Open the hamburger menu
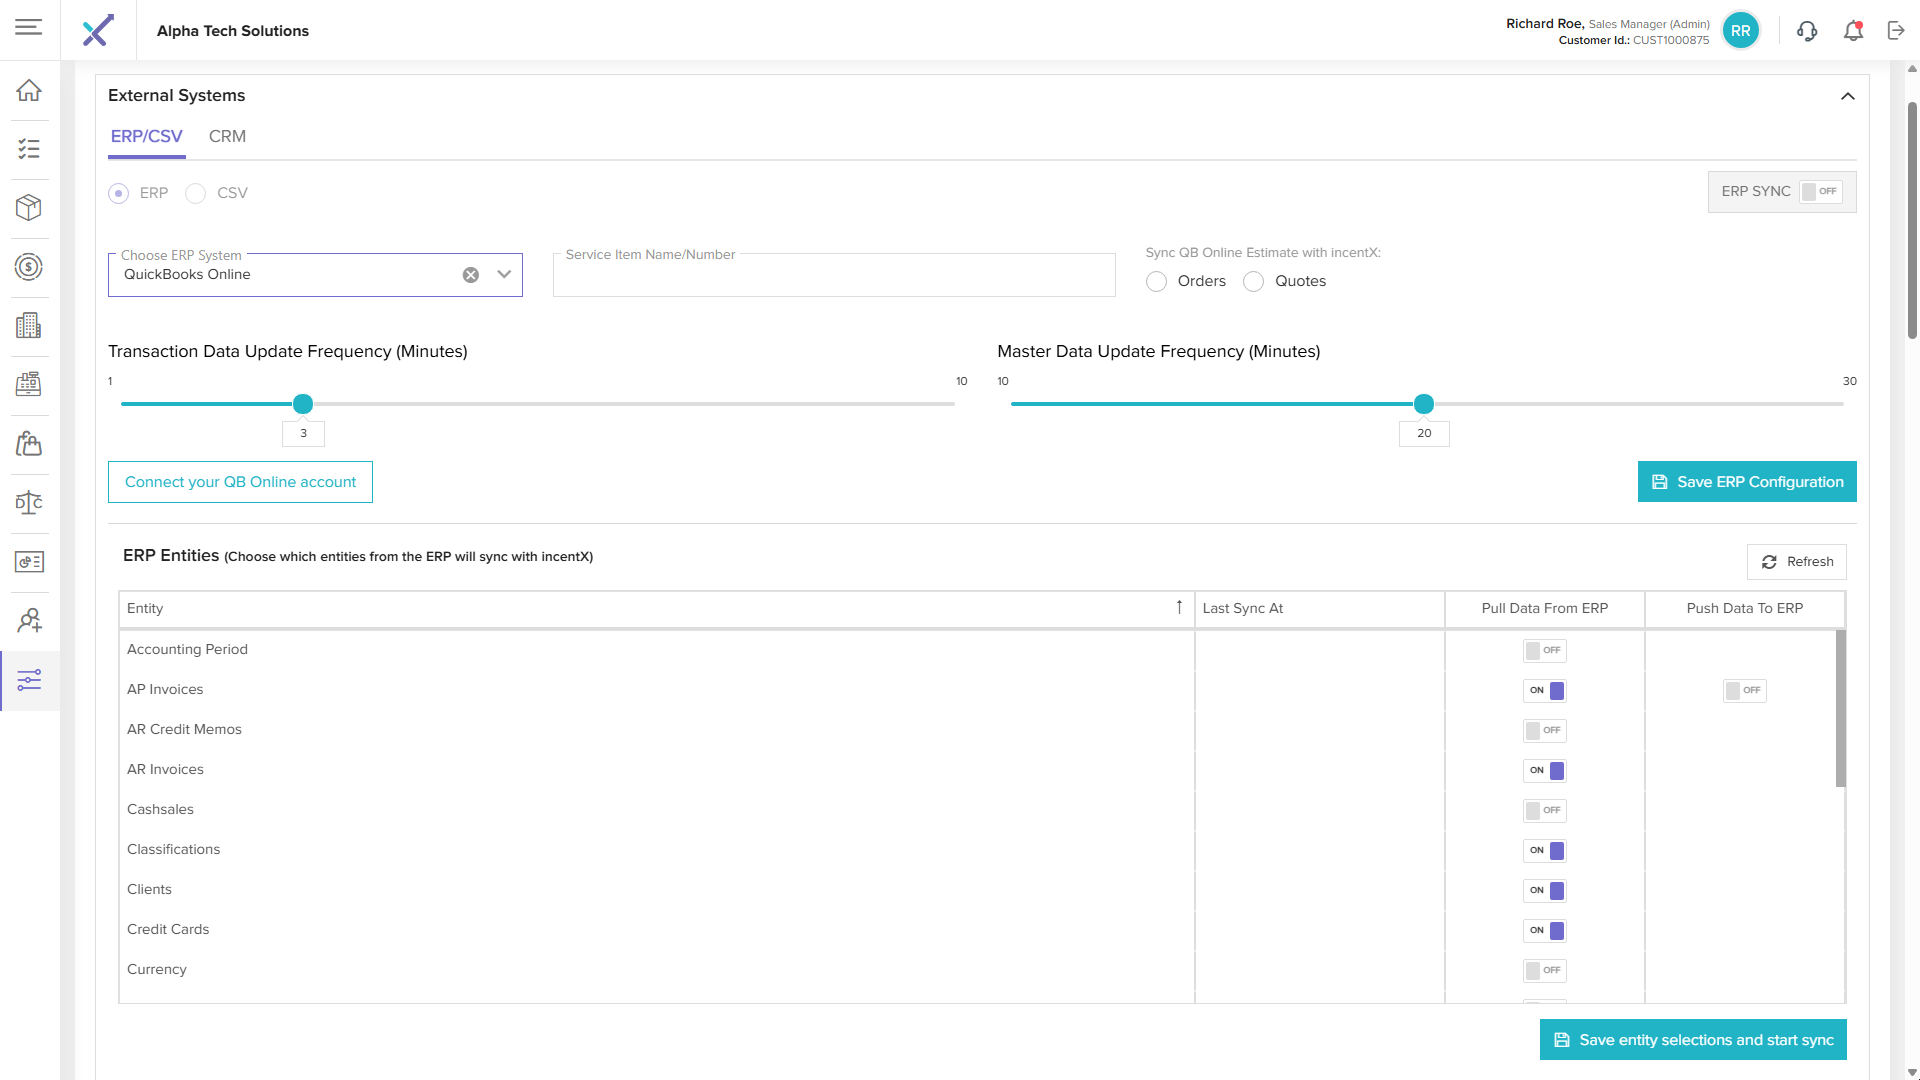Viewport: 1920px width, 1080px height. [x=29, y=28]
